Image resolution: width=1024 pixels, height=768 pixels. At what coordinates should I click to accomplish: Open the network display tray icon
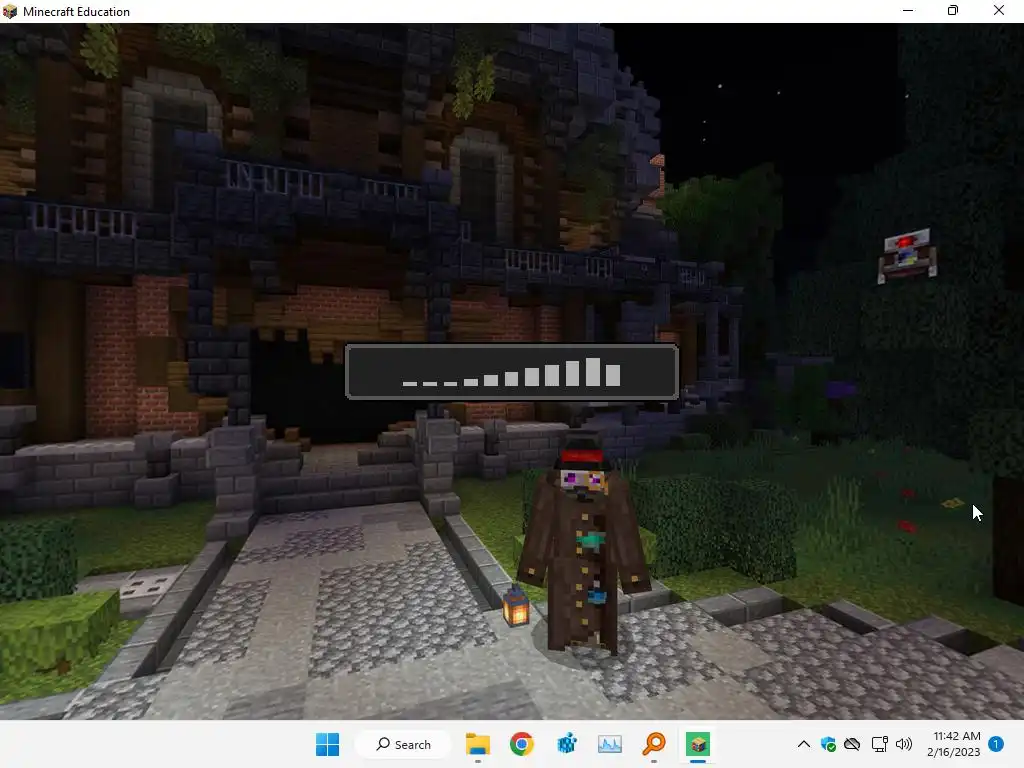(x=880, y=744)
